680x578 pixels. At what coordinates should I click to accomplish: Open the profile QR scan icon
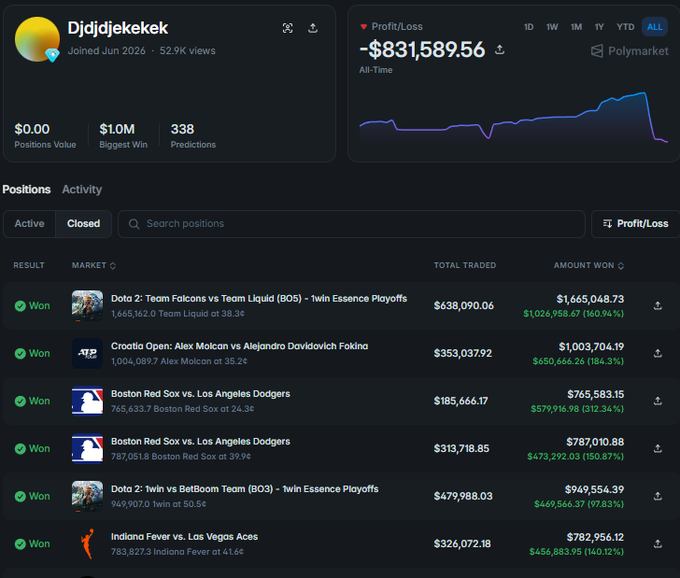pyautogui.click(x=288, y=28)
